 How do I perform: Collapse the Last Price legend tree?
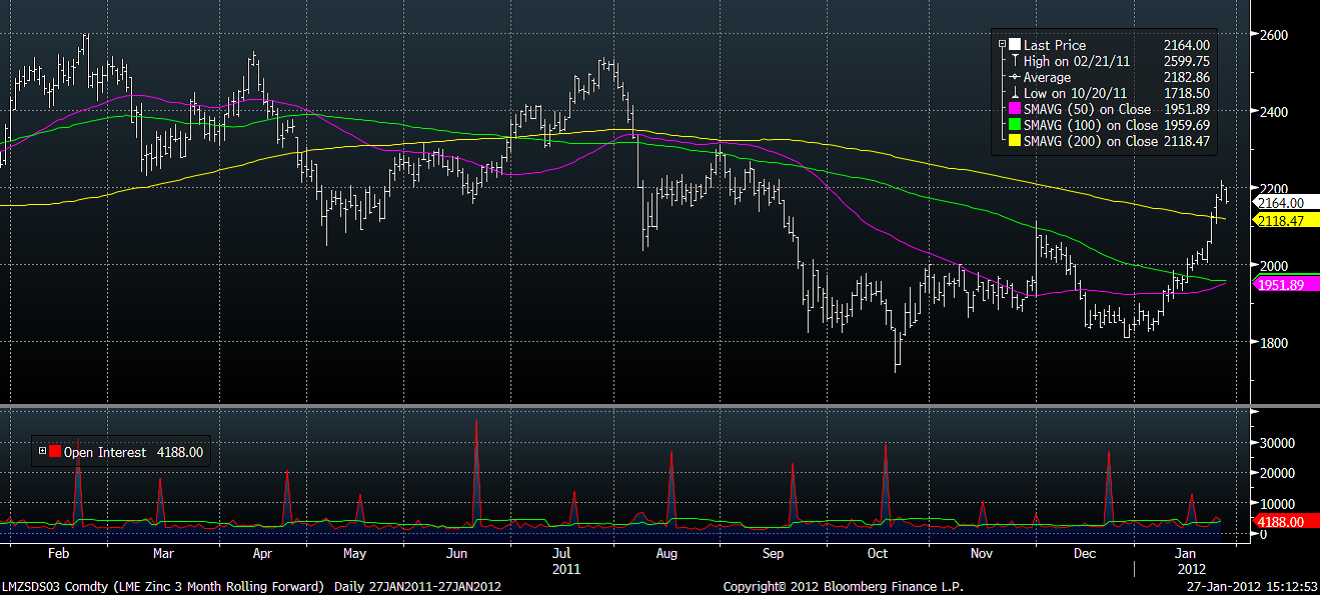tap(1002, 45)
